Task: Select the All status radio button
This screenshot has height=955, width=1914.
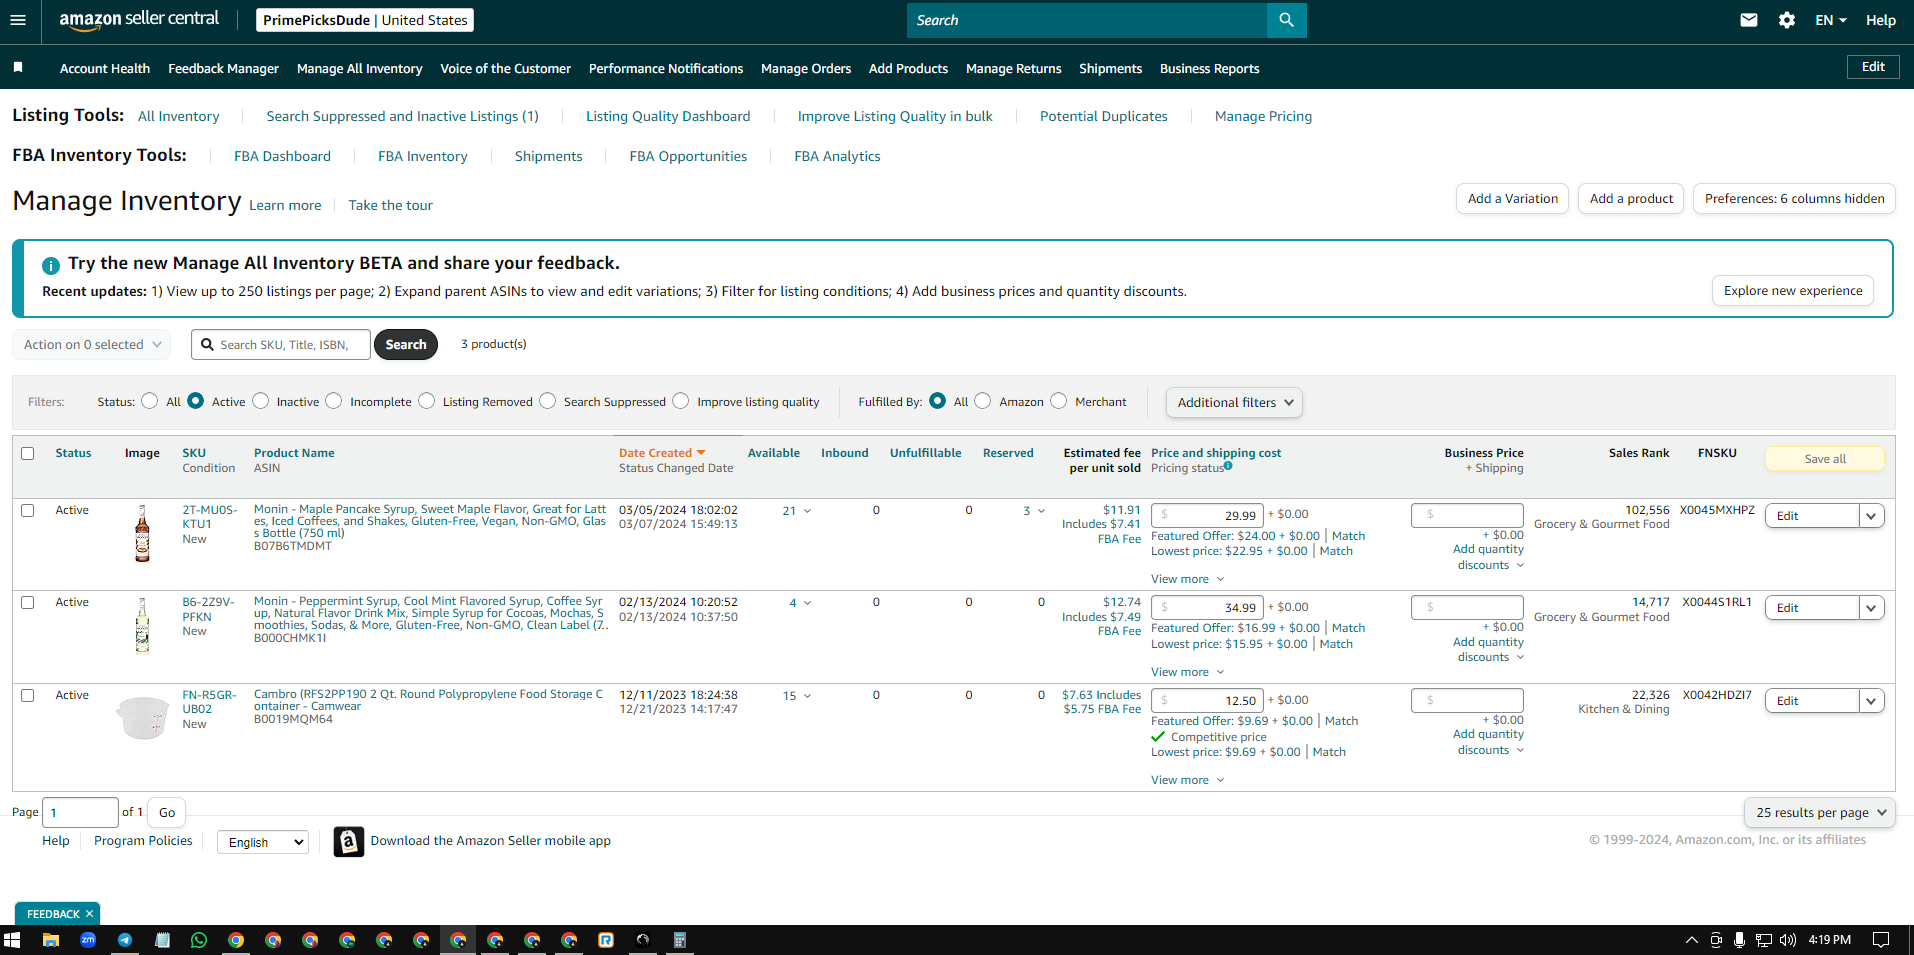Action: tap(150, 401)
